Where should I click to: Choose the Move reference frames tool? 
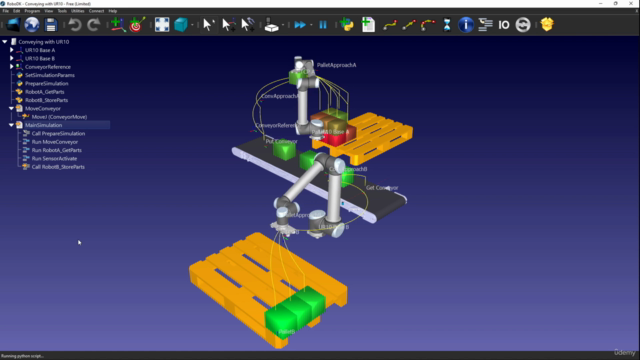[x=228, y=25]
